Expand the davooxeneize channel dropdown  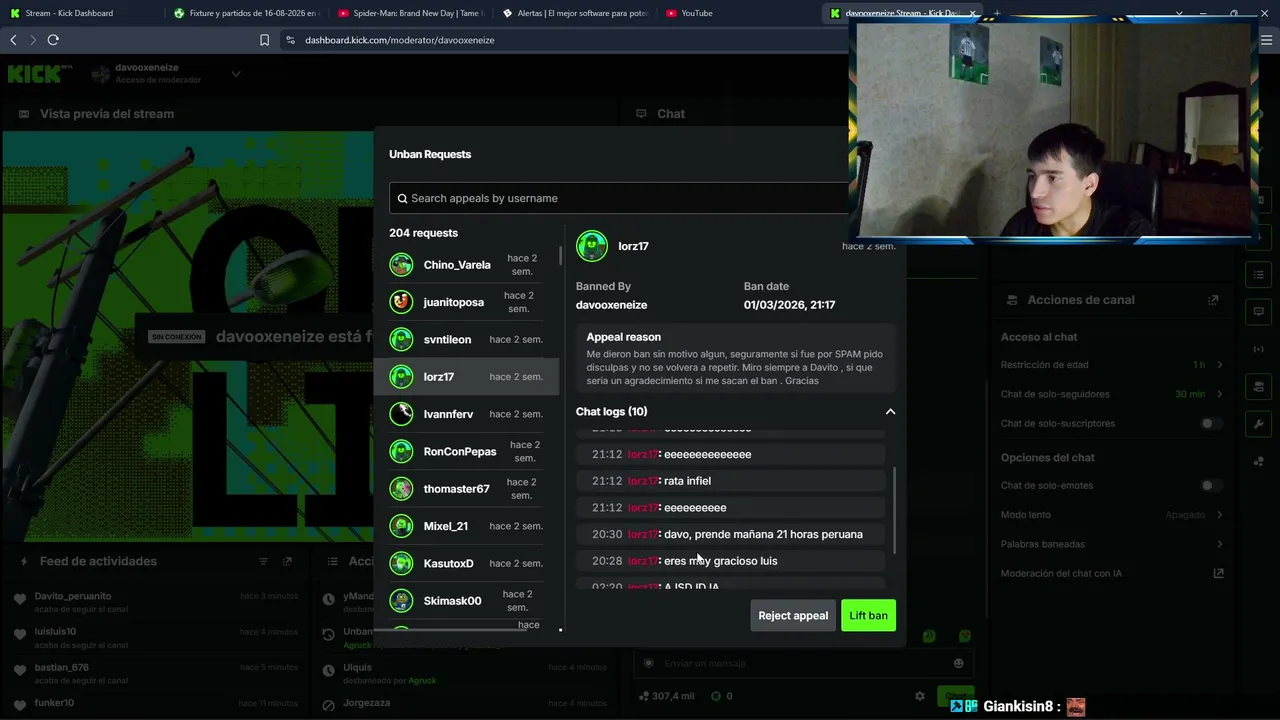236,73
